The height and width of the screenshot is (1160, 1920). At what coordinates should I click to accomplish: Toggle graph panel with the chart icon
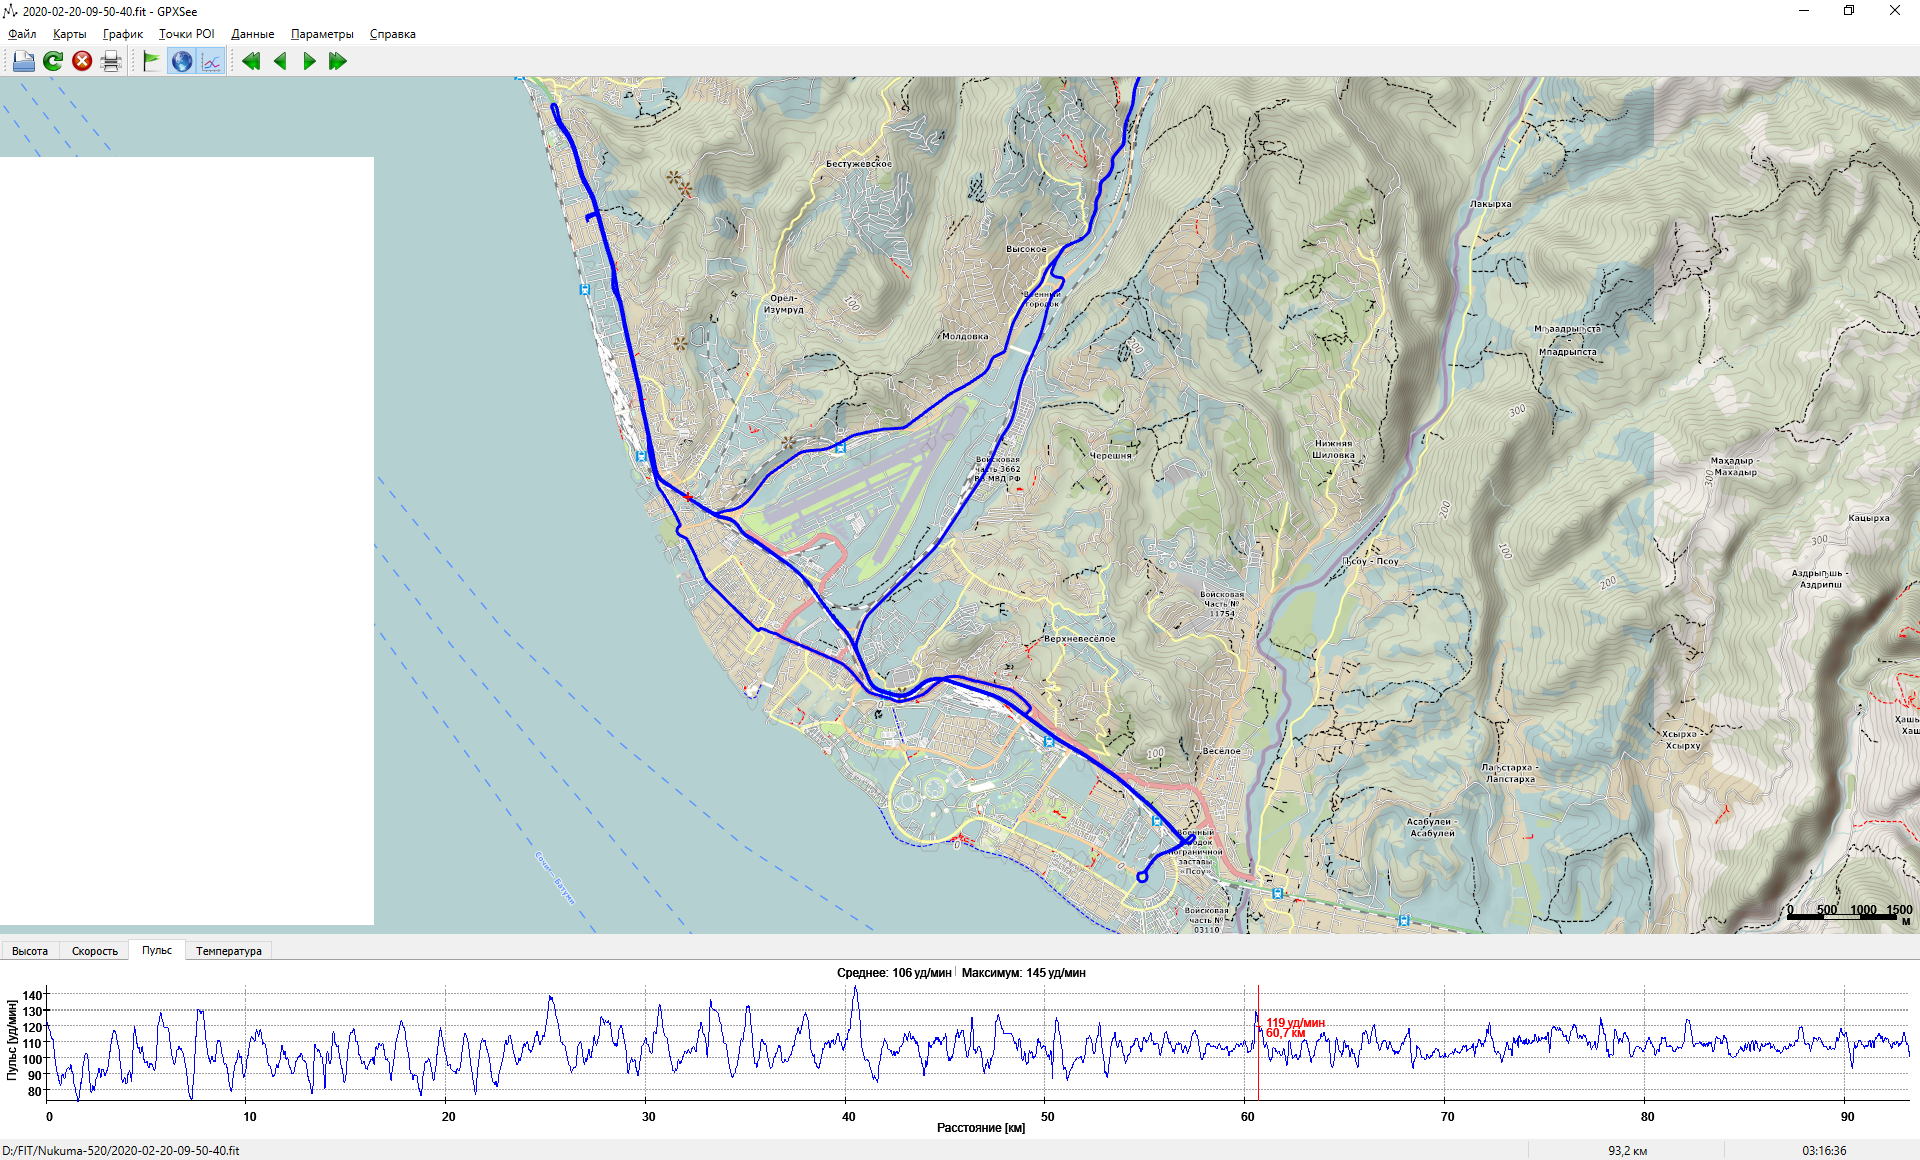click(211, 62)
